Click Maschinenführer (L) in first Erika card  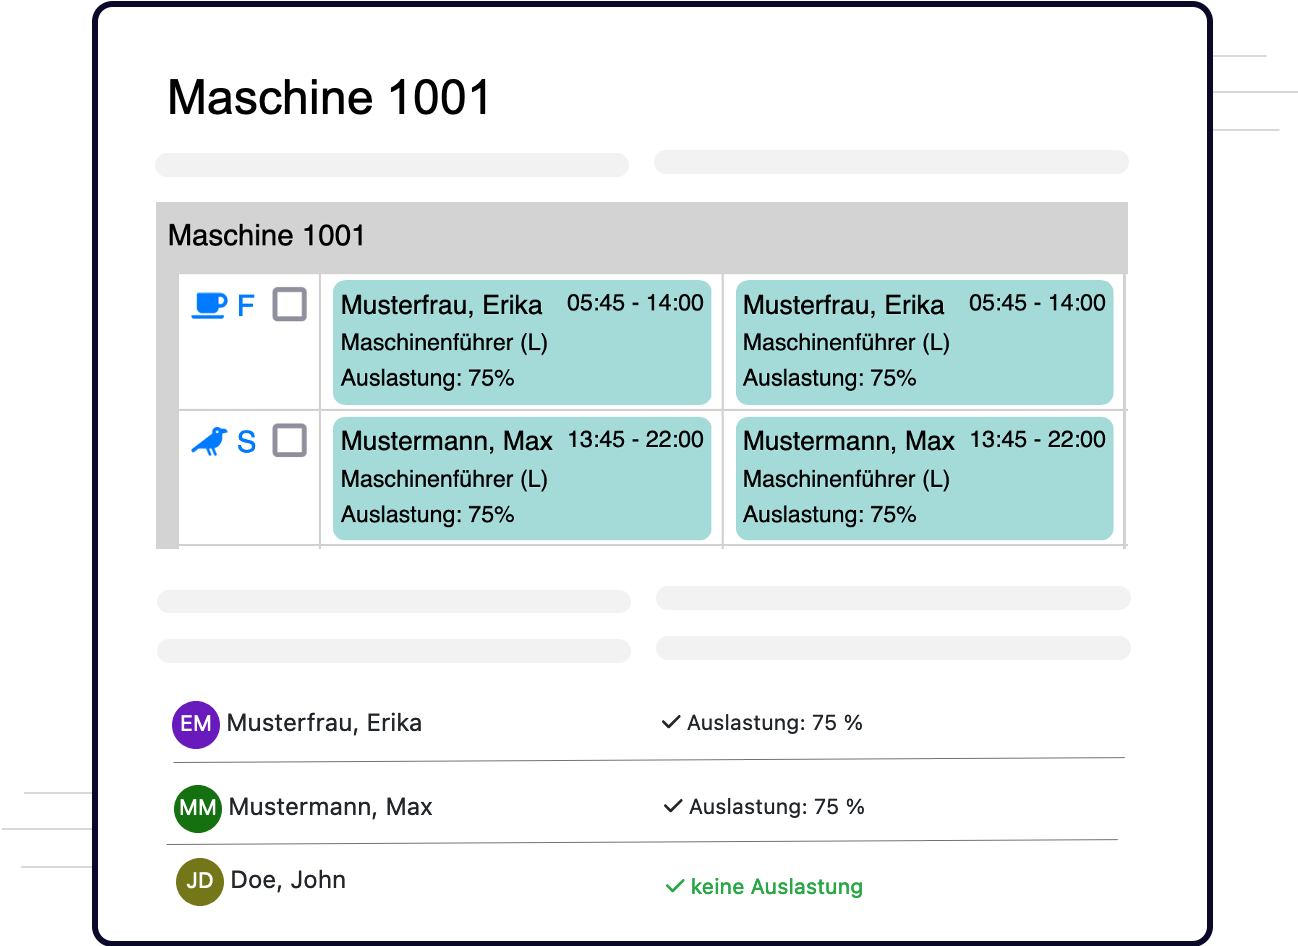click(x=444, y=343)
